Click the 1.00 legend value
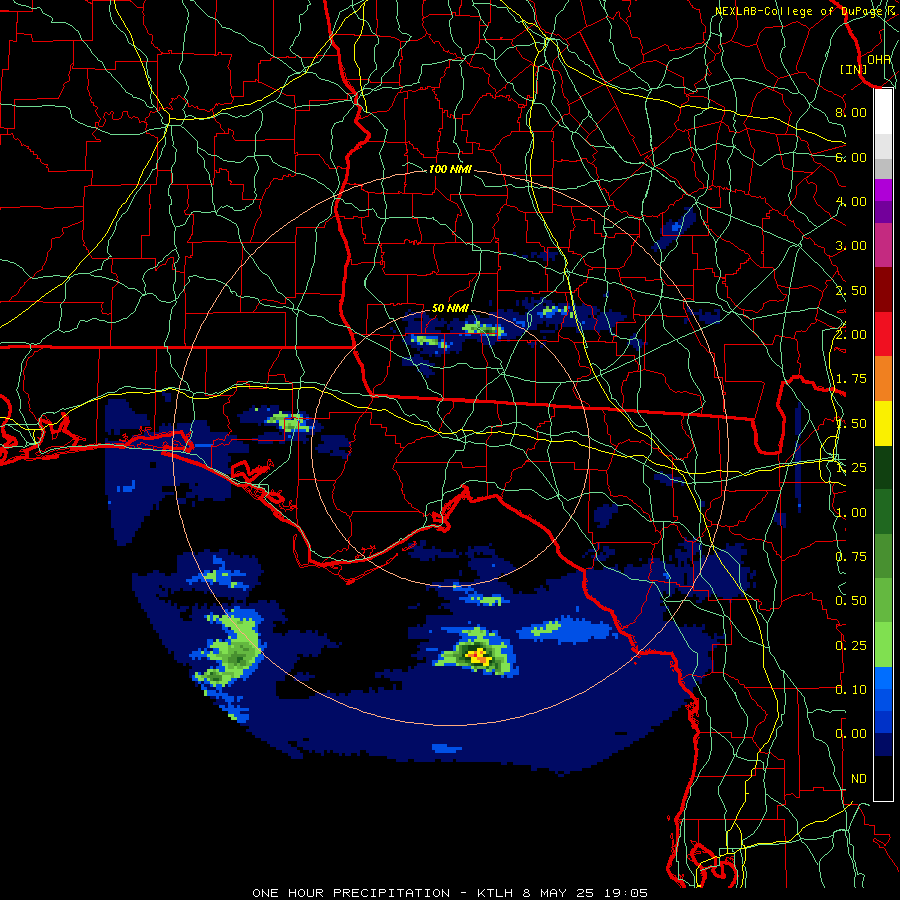The height and width of the screenshot is (900, 900). coord(851,512)
